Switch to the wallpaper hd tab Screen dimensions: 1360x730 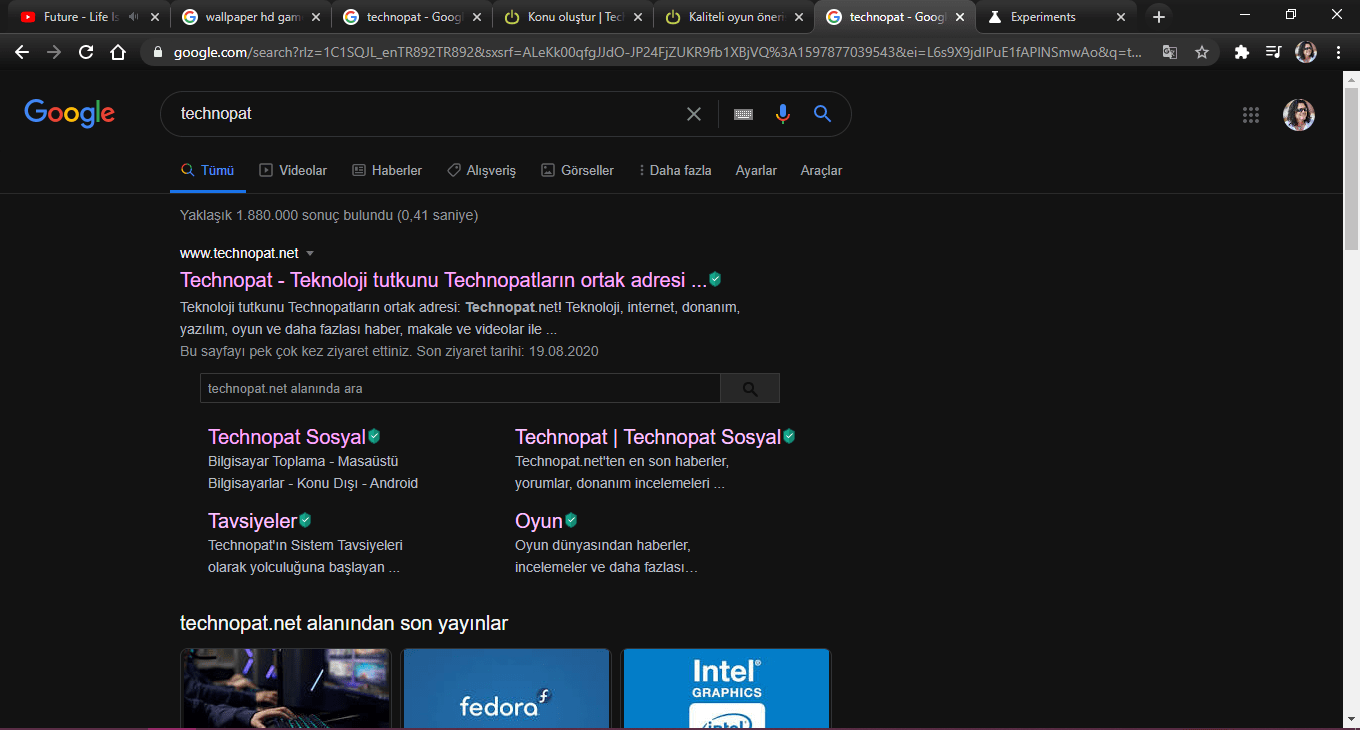pos(250,17)
